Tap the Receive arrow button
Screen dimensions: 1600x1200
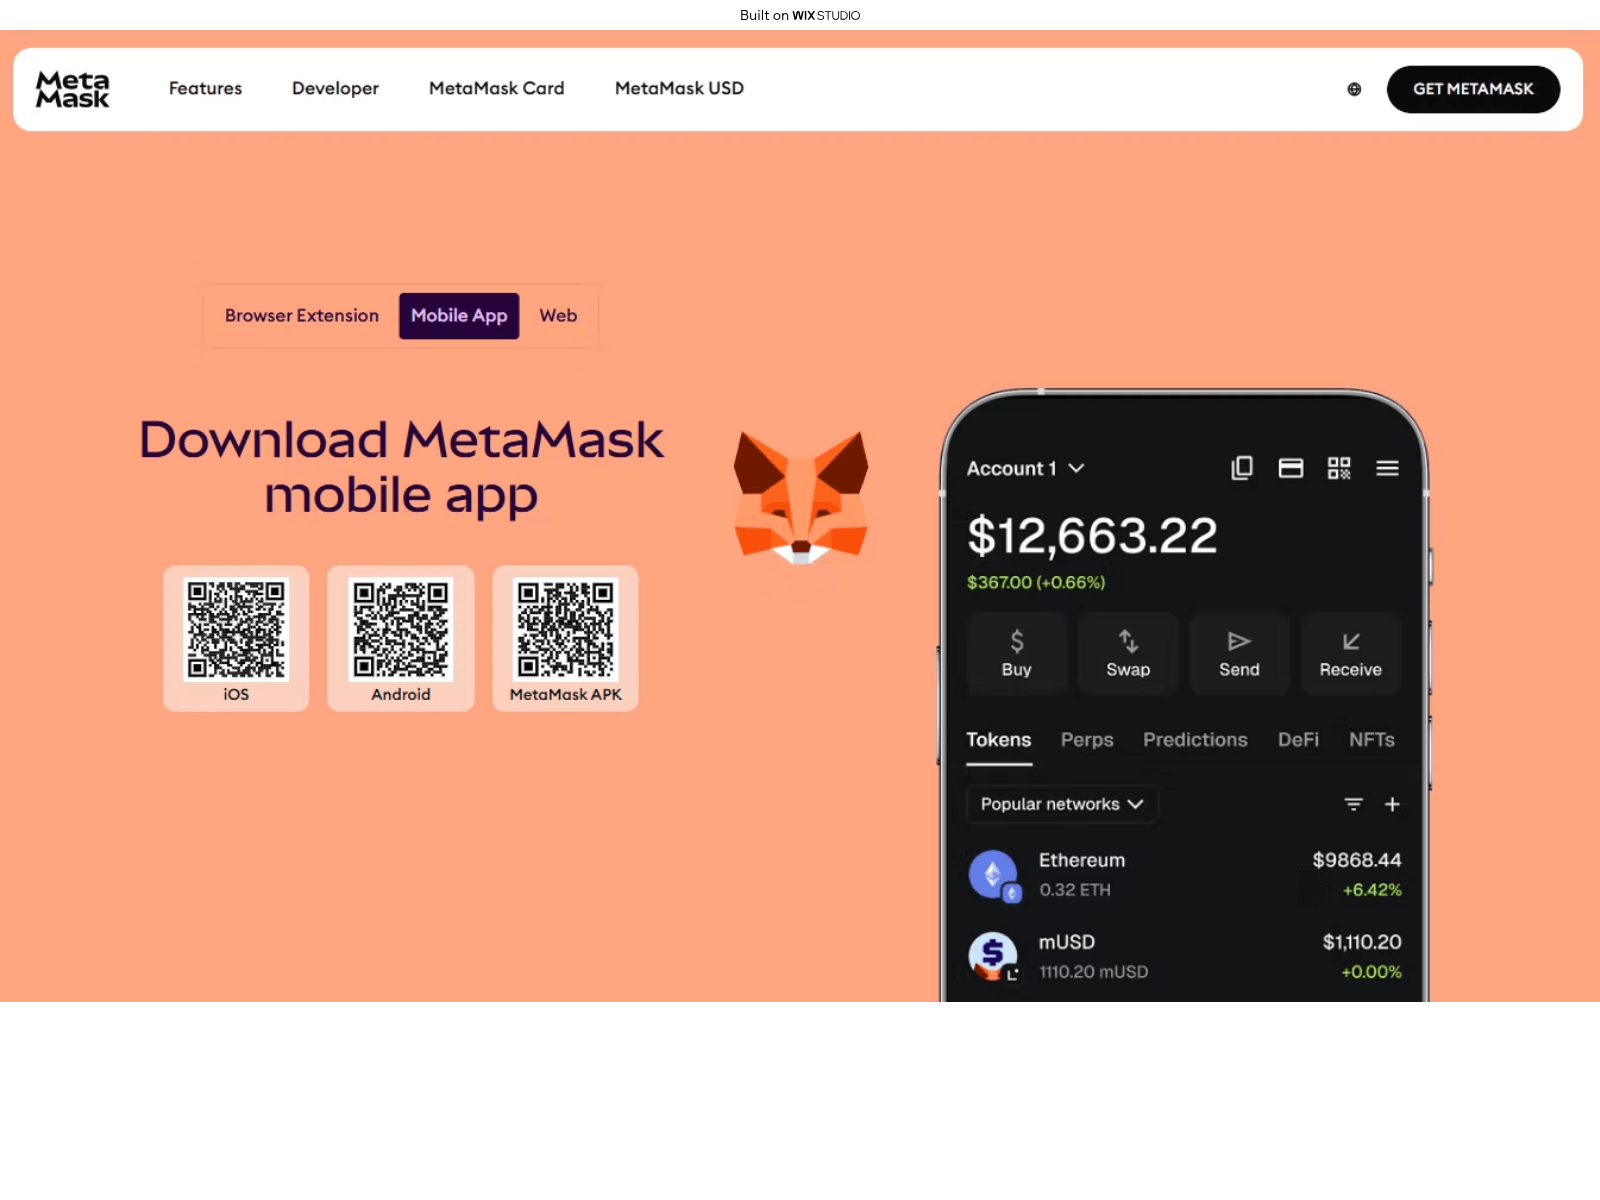pyautogui.click(x=1350, y=654)
